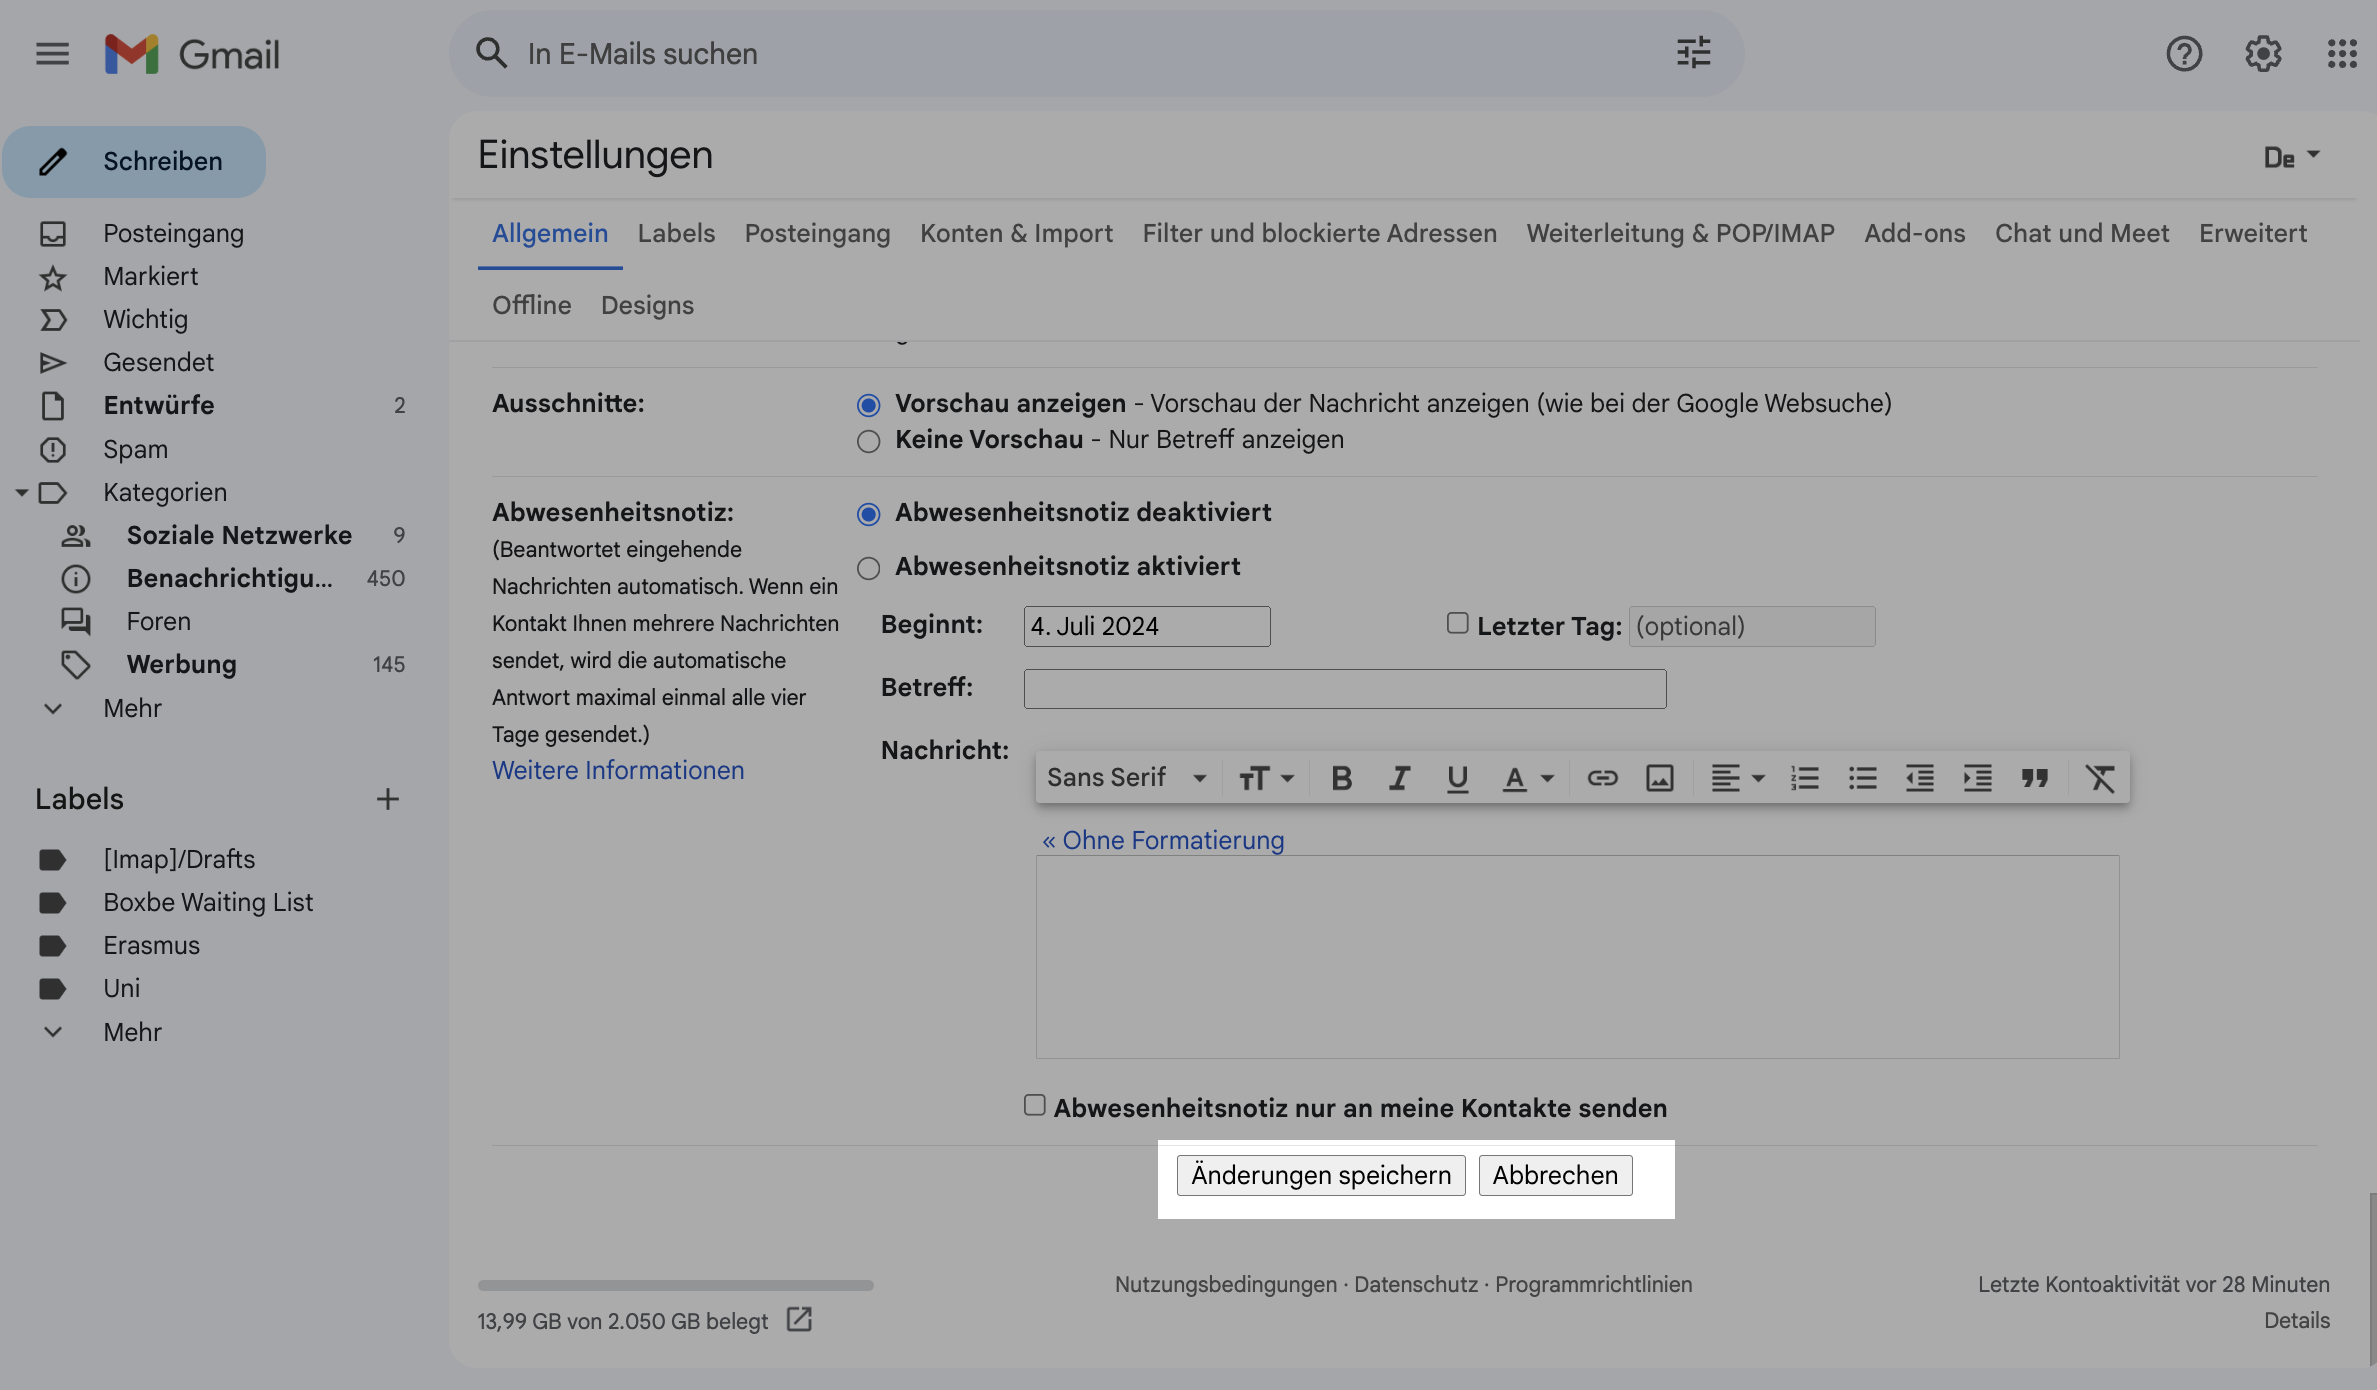The width and height of the screenshot is (2377, 1390).
Task: Open Filter und blockierte Adressen tab
Action: tap(1319, 233)
